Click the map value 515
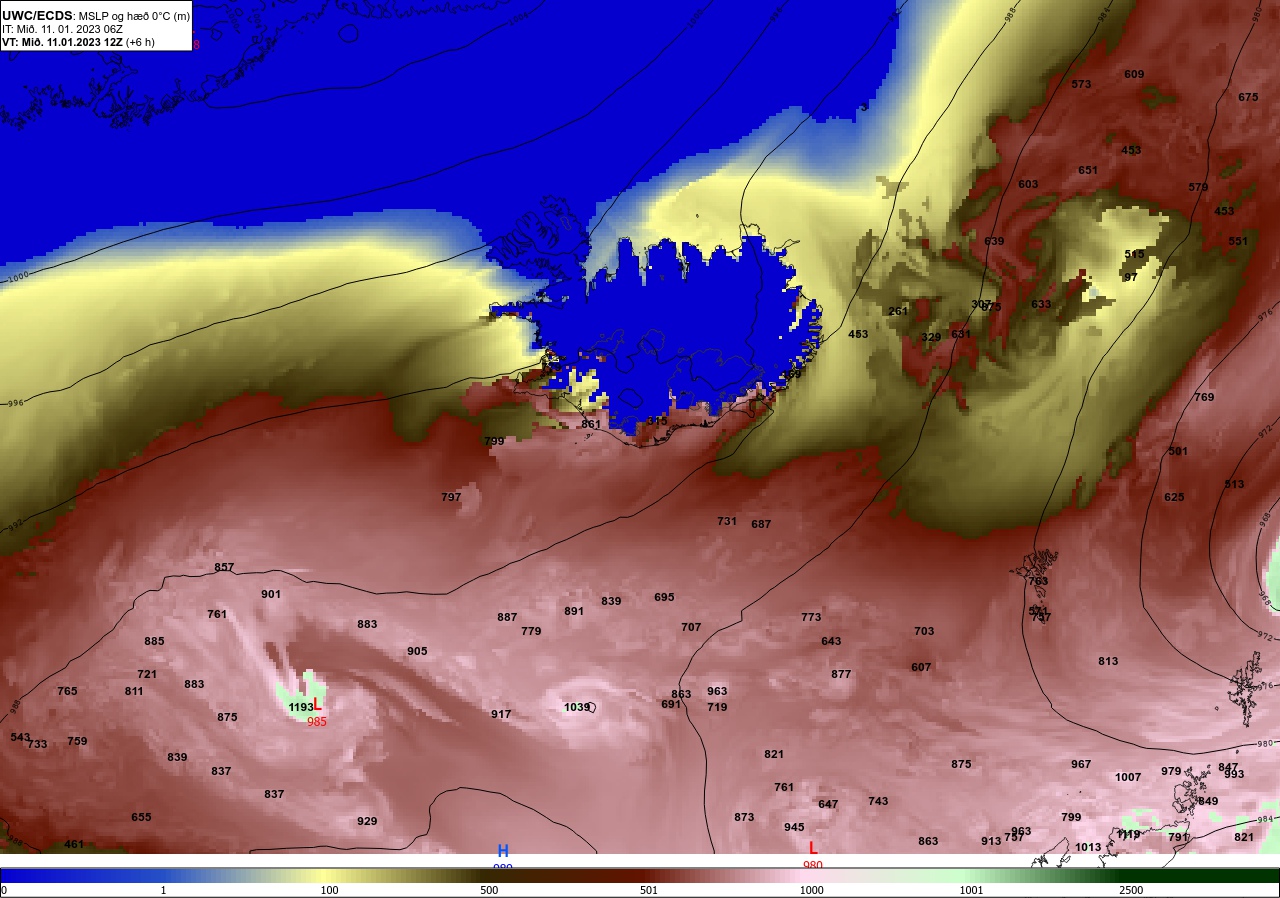This screenshot has width=1280, height=898. pos(1134,254)
